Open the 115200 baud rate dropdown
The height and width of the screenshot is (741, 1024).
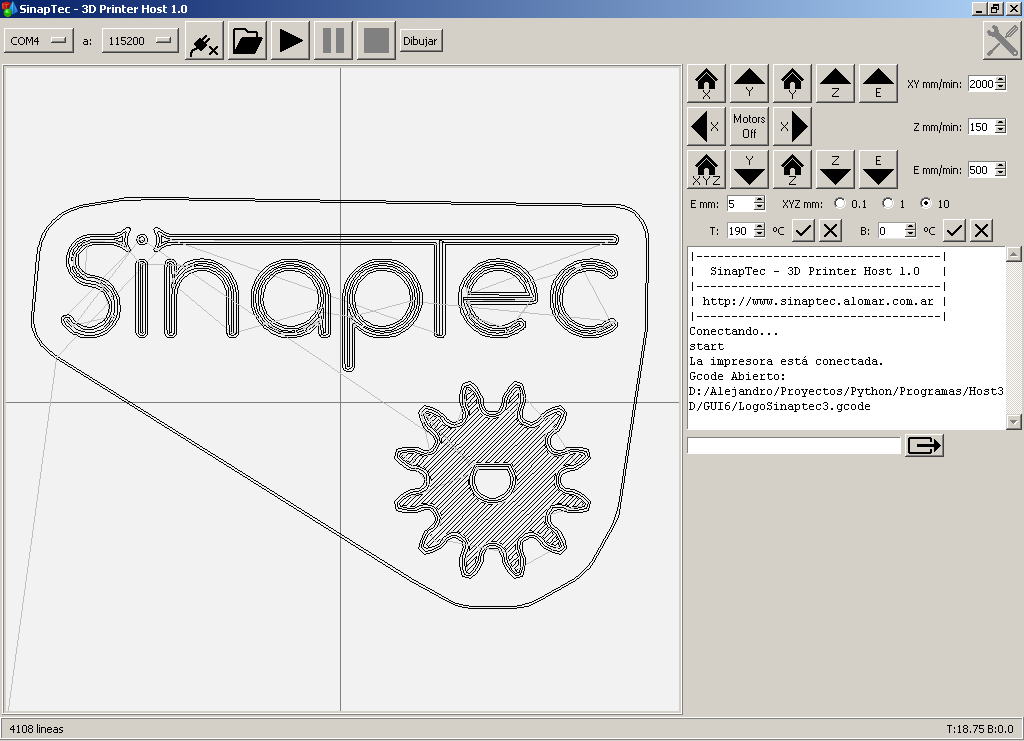(x=140, y=41)
